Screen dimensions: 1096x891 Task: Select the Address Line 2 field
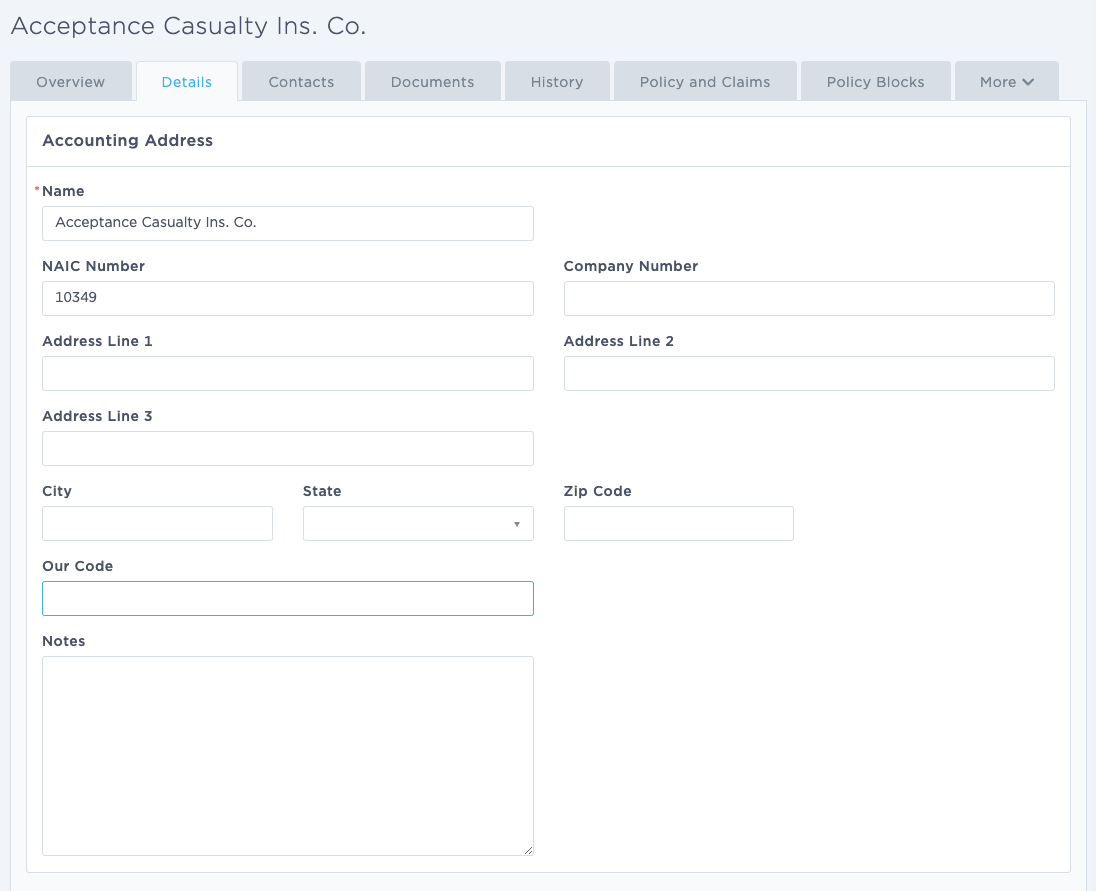(x=809, y=373)
